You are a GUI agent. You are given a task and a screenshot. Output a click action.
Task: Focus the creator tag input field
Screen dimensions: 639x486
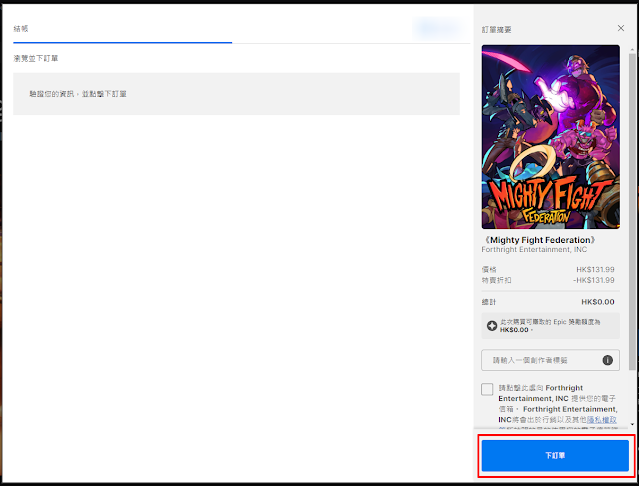(x=550, y=360)
